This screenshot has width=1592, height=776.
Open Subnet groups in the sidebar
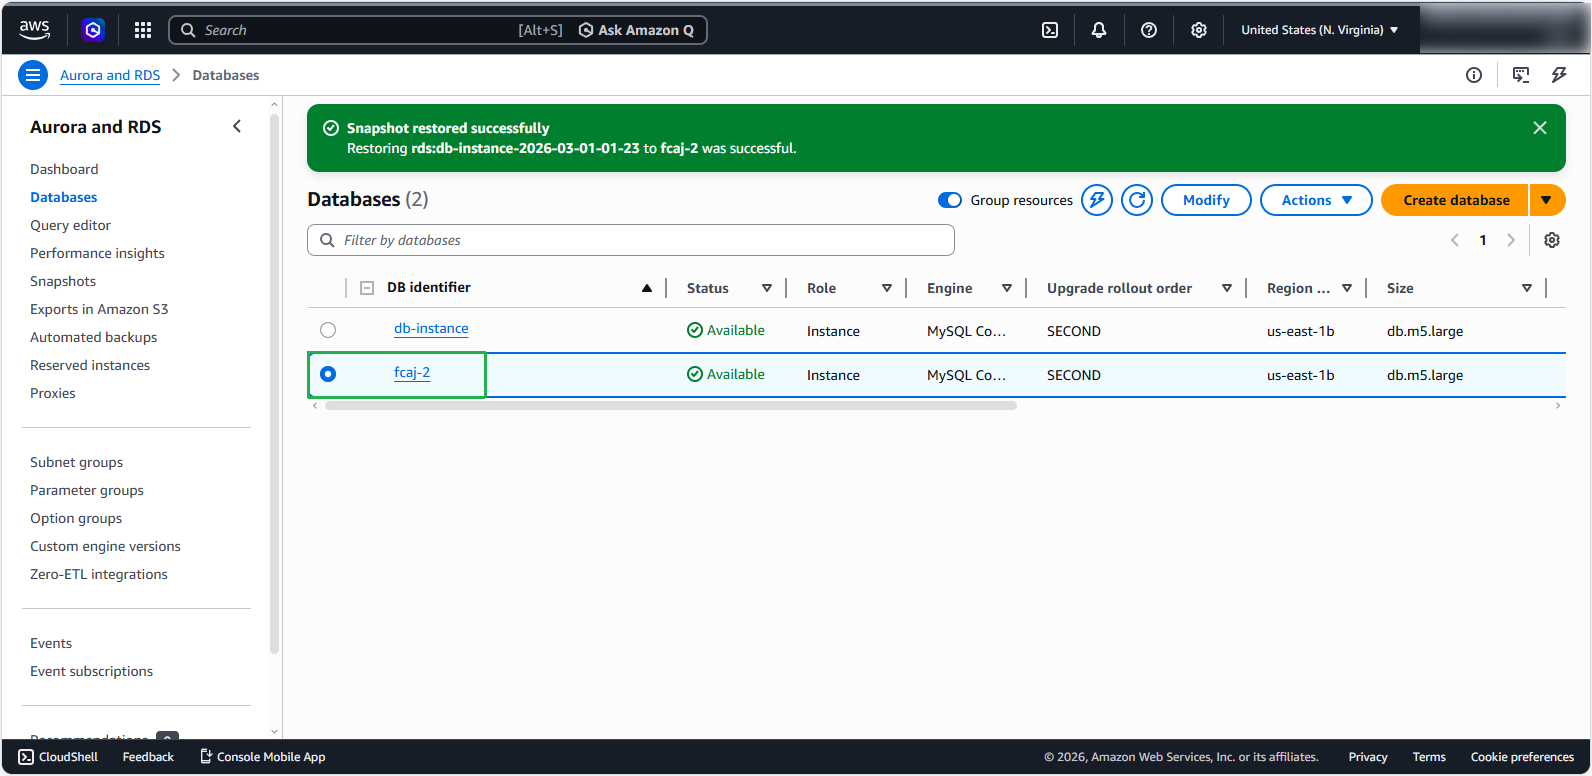pos(76,462)
